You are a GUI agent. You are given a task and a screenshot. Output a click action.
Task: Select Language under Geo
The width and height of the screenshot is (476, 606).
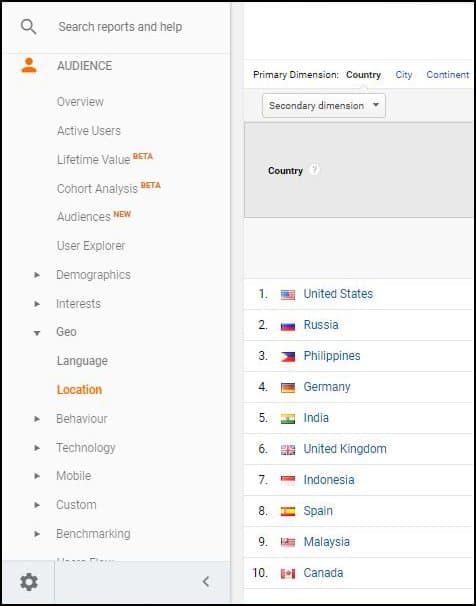coord(82,361)
